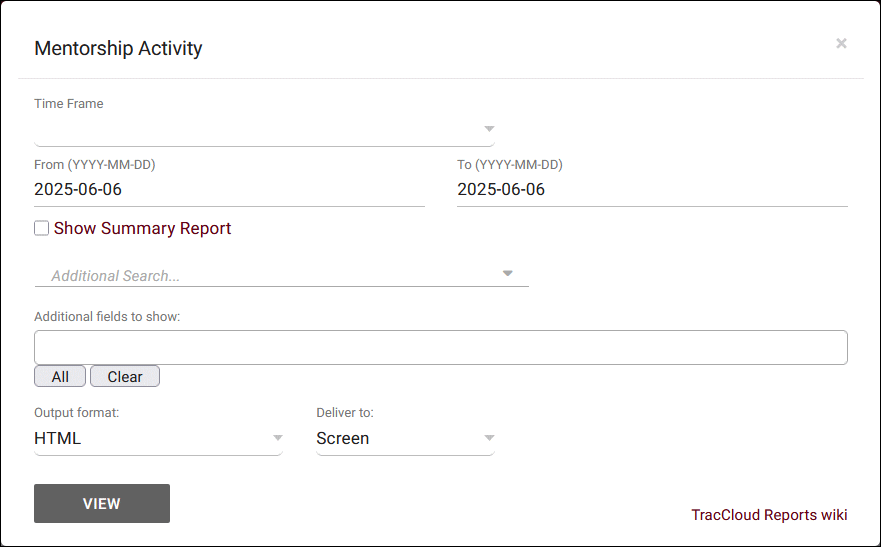Open the Time Frame dropdown field
Screen dimensions: 881x547
click(x=255, y=130)
